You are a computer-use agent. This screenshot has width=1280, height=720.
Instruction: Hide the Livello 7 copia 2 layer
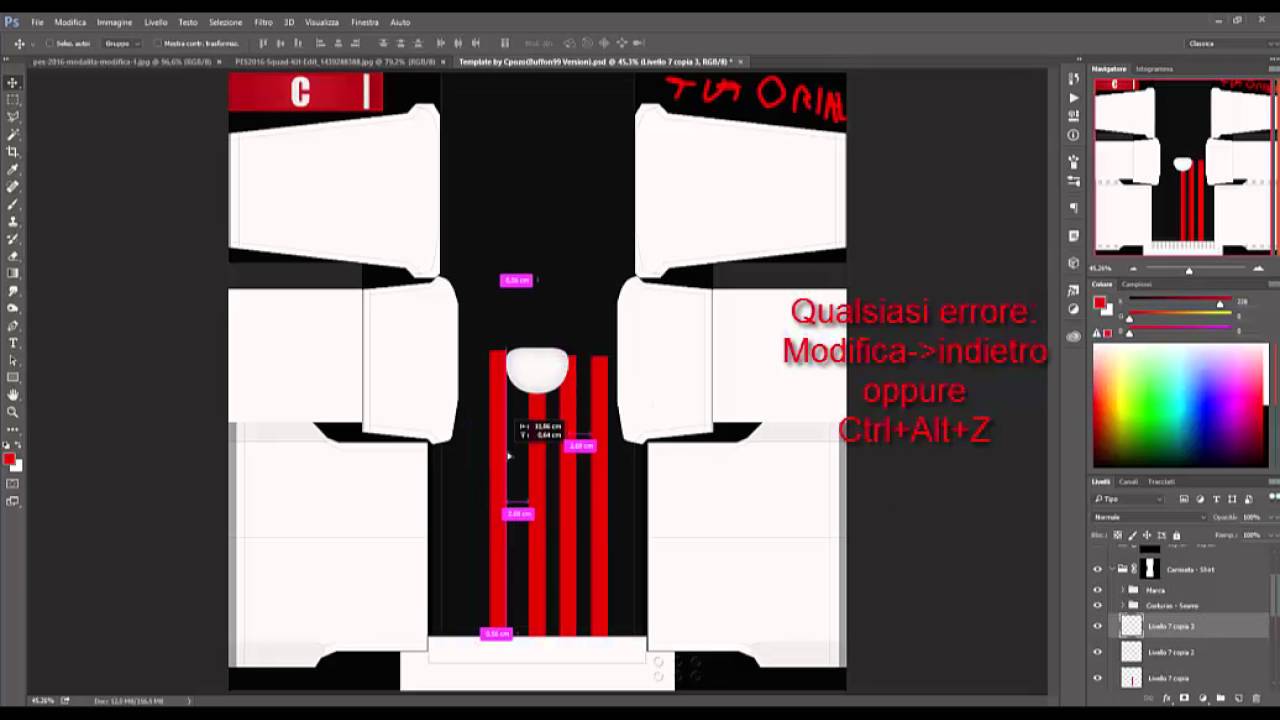1097,652
